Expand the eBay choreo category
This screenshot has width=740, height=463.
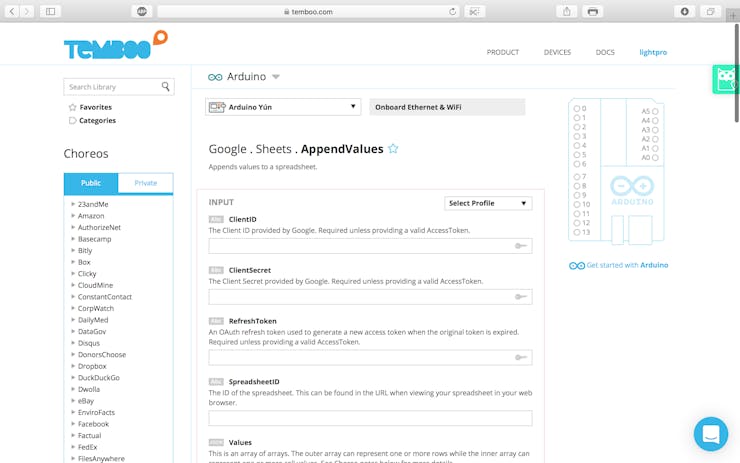73,401
